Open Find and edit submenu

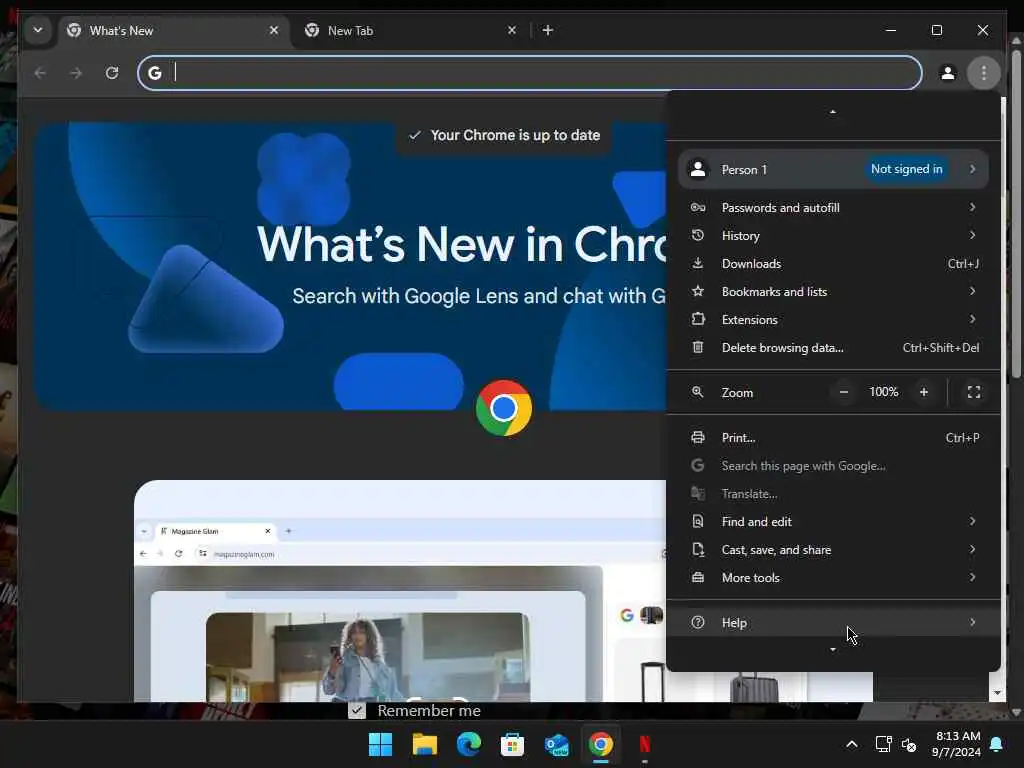(x=833, y=522)
